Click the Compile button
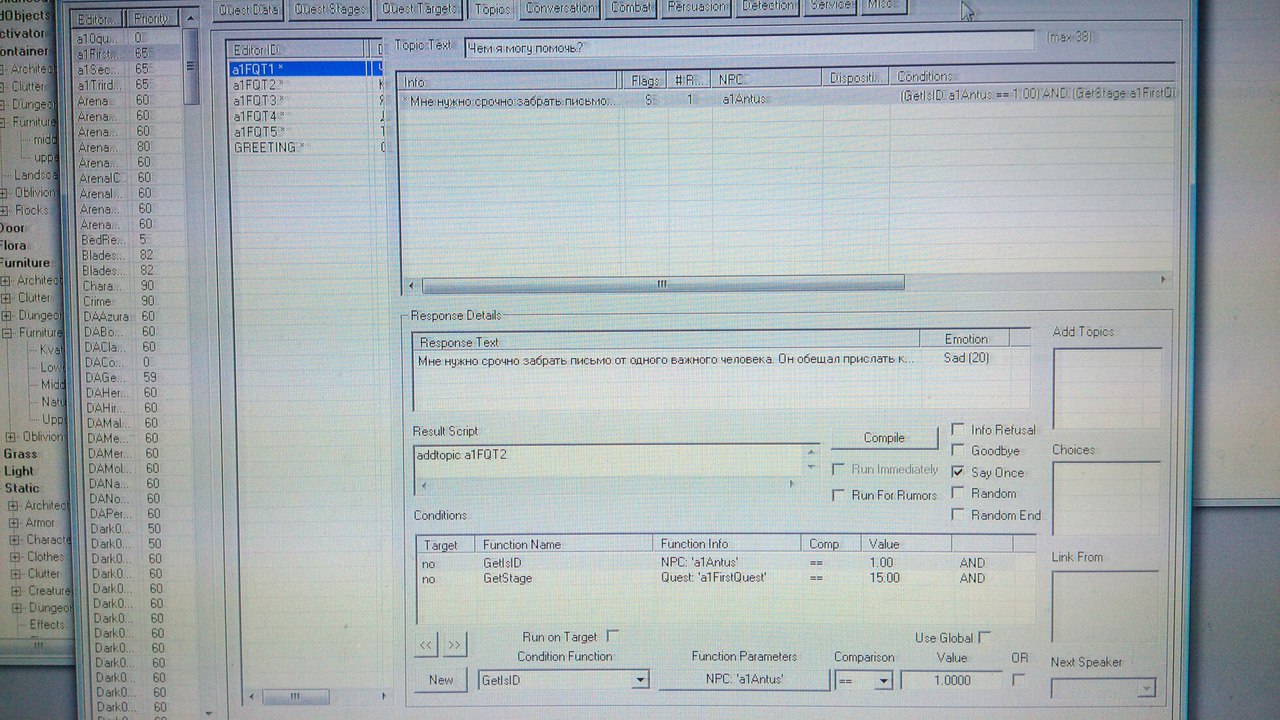Viewport: 1280px width, 720px height. pyautogui.click(x=884, y=438)
